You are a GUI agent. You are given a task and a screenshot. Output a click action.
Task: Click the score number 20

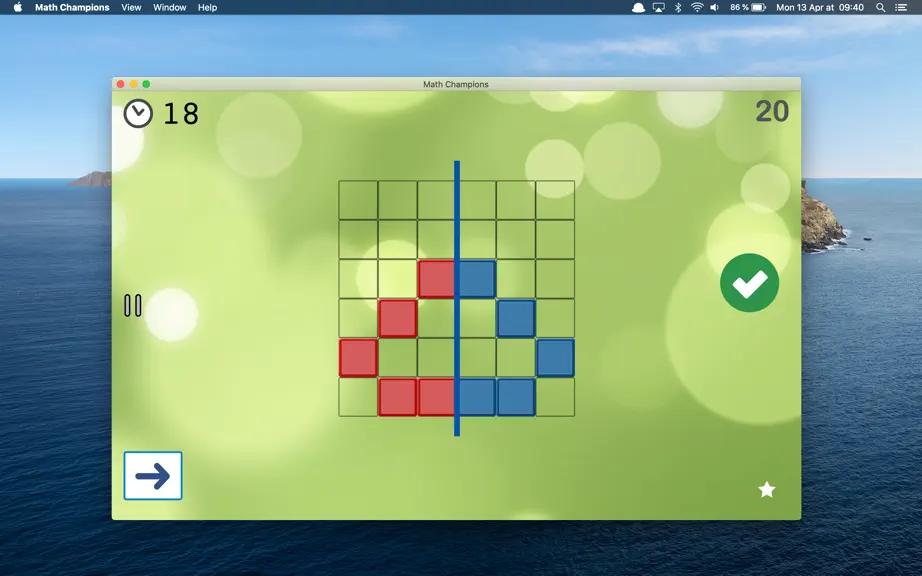pos(772,111)
